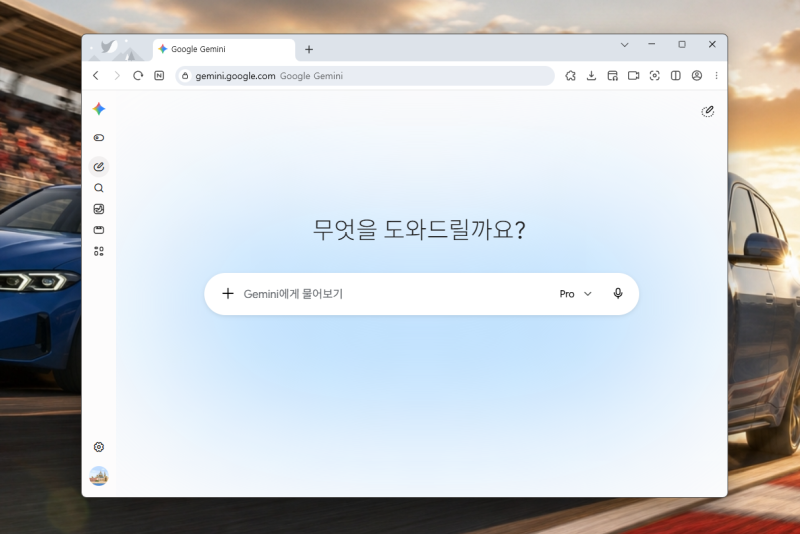Open temporary chat icon at top right

(708, 111)
